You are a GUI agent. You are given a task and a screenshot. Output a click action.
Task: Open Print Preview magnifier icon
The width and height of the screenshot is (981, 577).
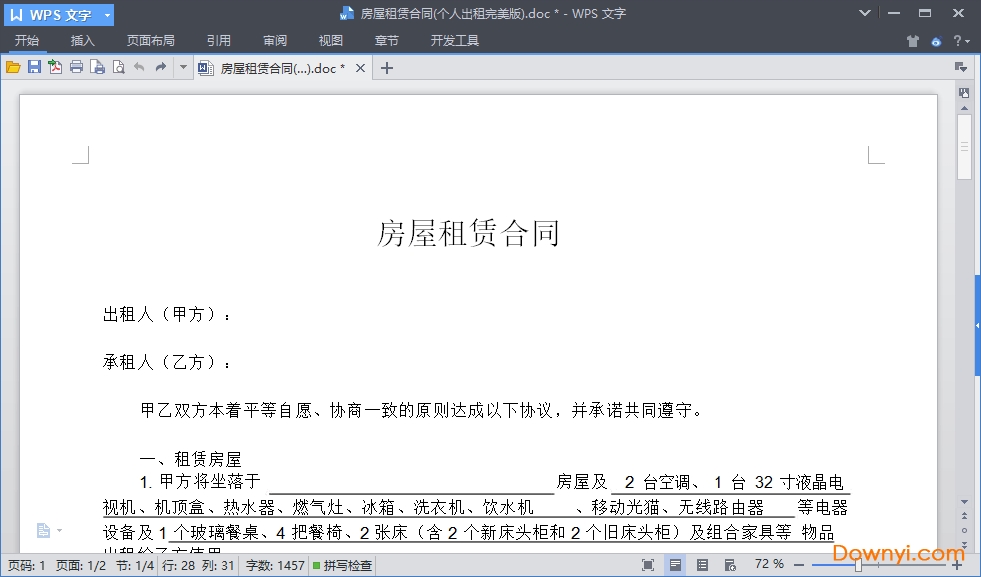(x=118, y=68)
